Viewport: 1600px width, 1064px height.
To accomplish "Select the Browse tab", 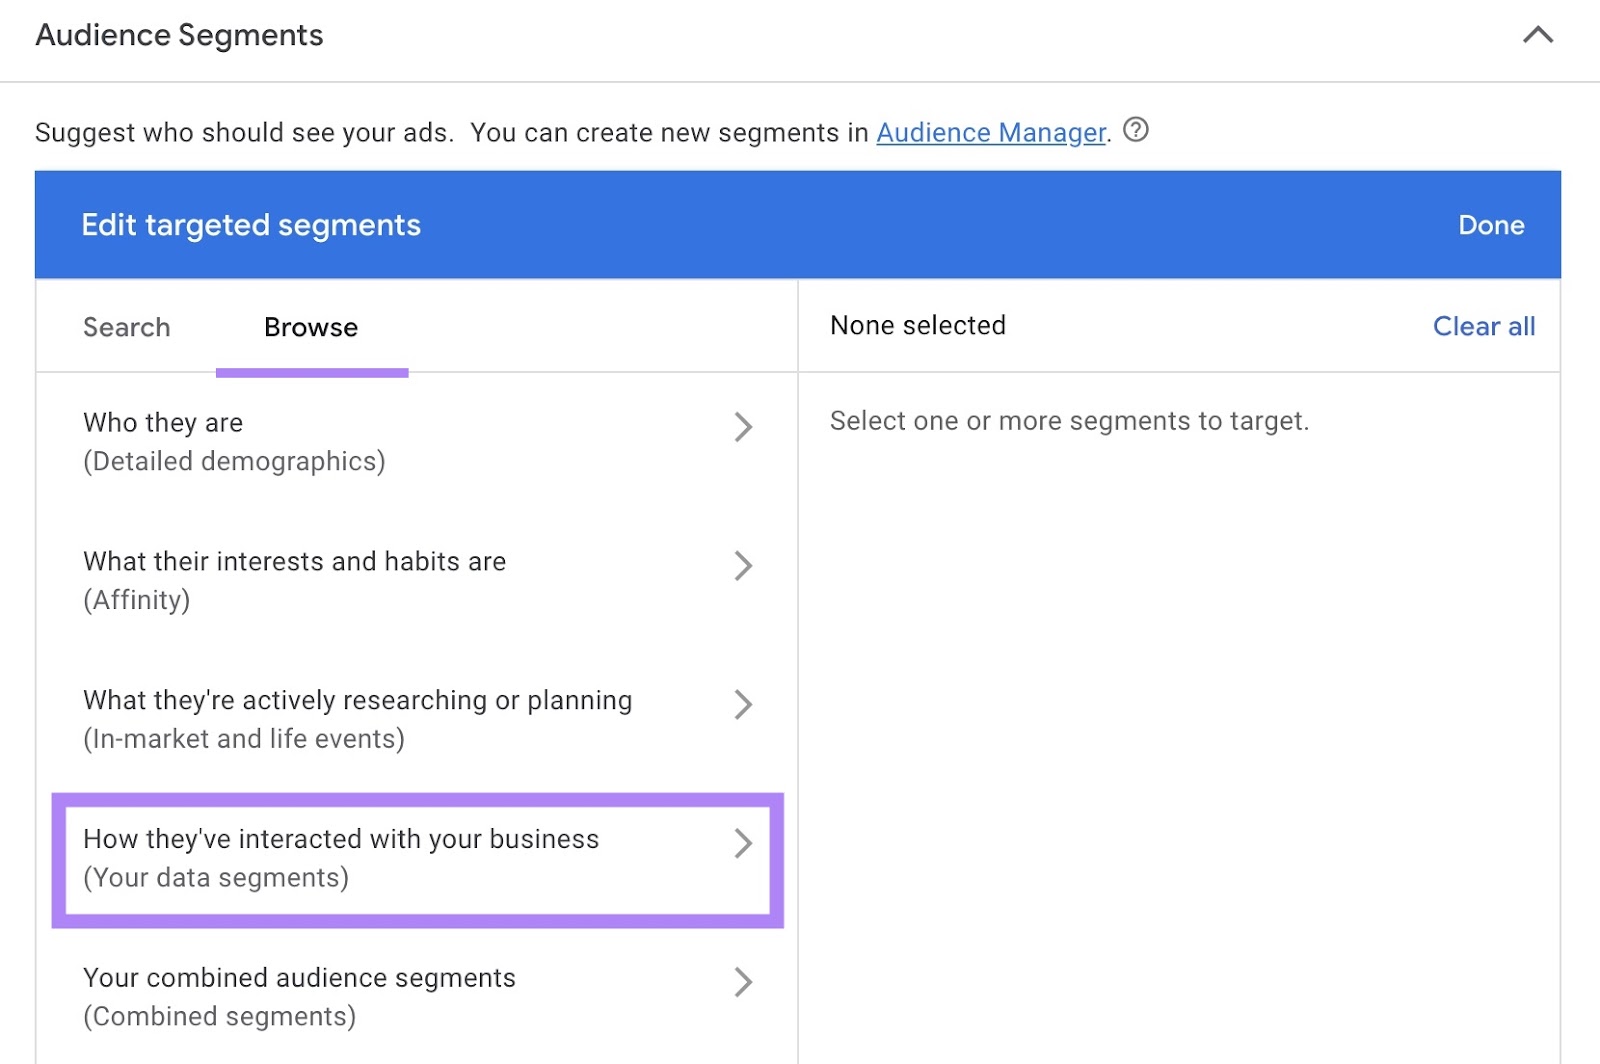I will pos(310,327).
